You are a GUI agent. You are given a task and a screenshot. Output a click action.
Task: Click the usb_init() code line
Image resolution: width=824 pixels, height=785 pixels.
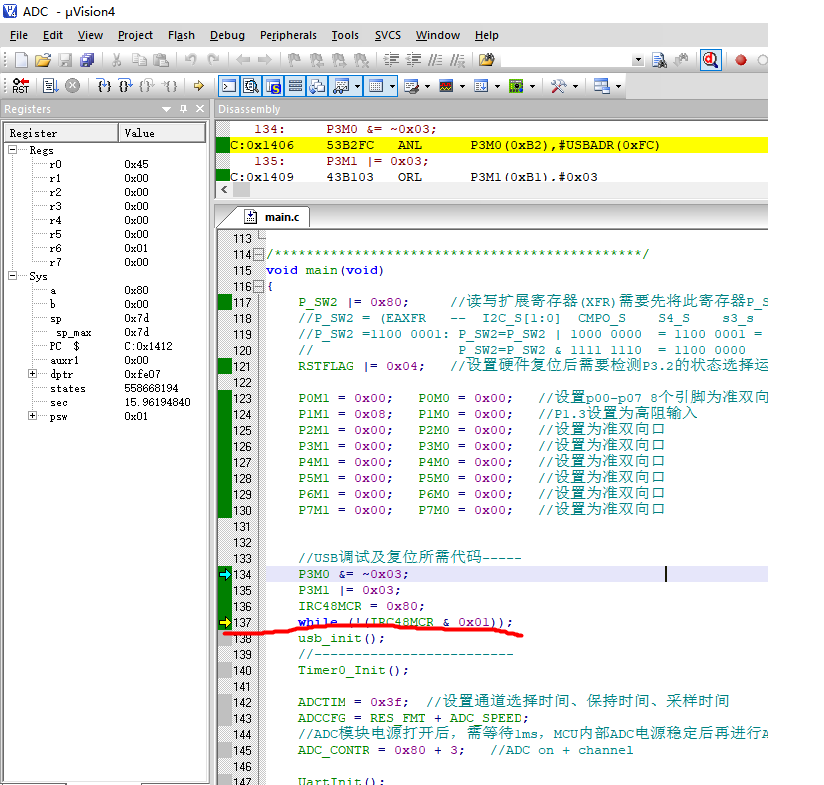(341, 638)
